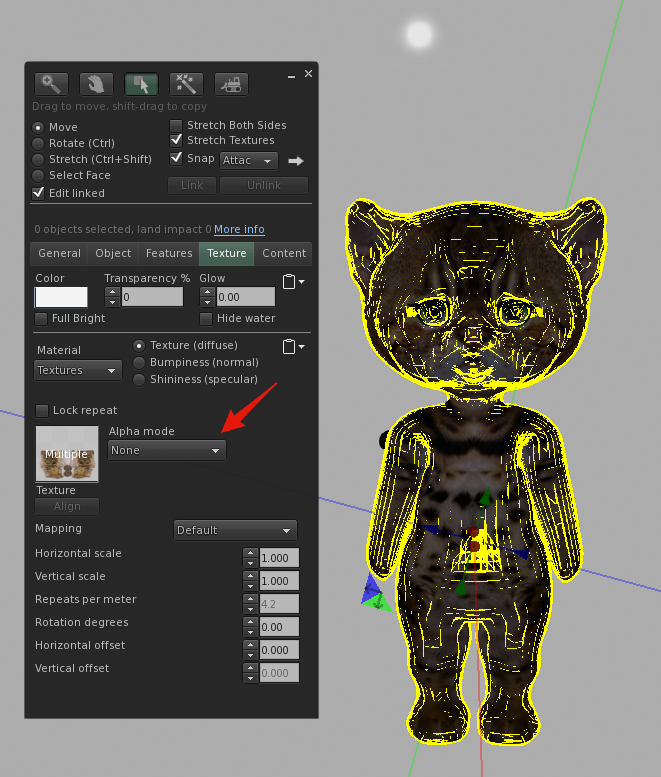
Task: Click the Repeats per meter field
Action: (279, 604)
